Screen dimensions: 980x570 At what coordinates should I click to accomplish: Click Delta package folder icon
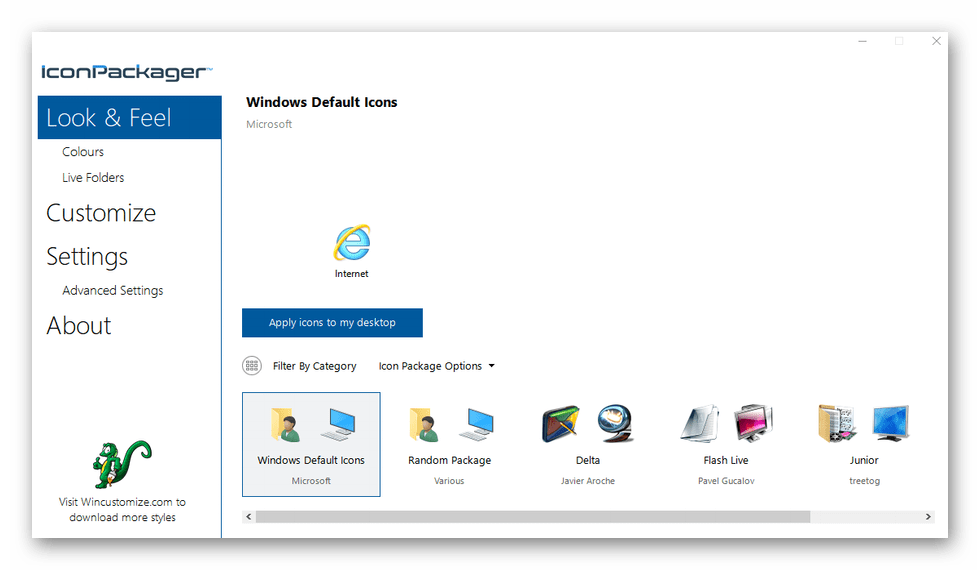[x=561, y=424]
